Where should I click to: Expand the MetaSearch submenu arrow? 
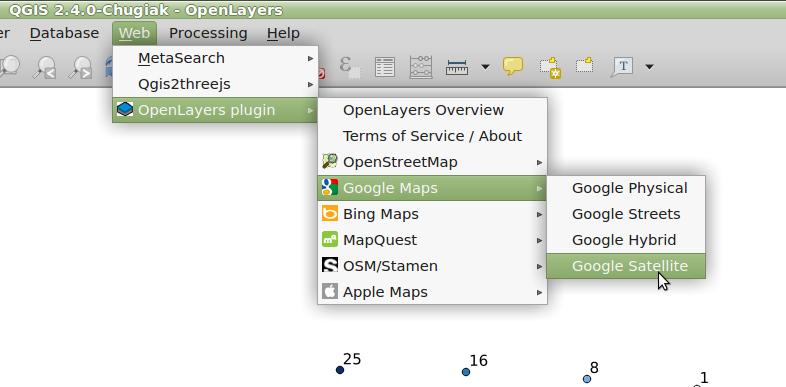tap(311, 59)
